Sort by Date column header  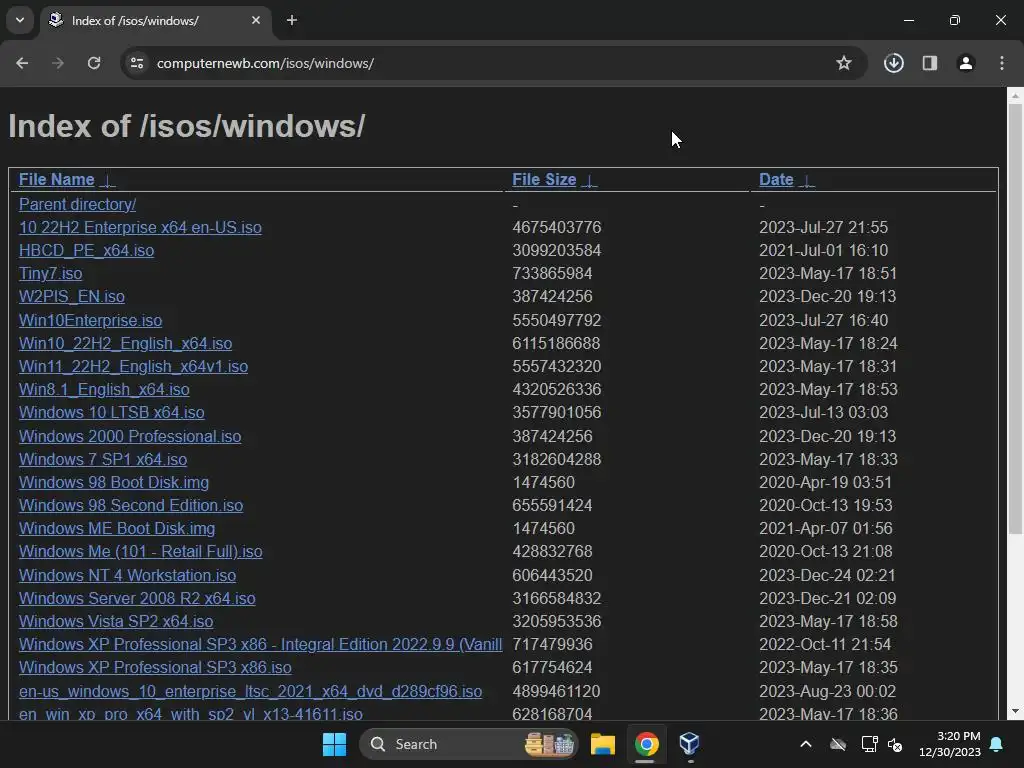(776, 180)
